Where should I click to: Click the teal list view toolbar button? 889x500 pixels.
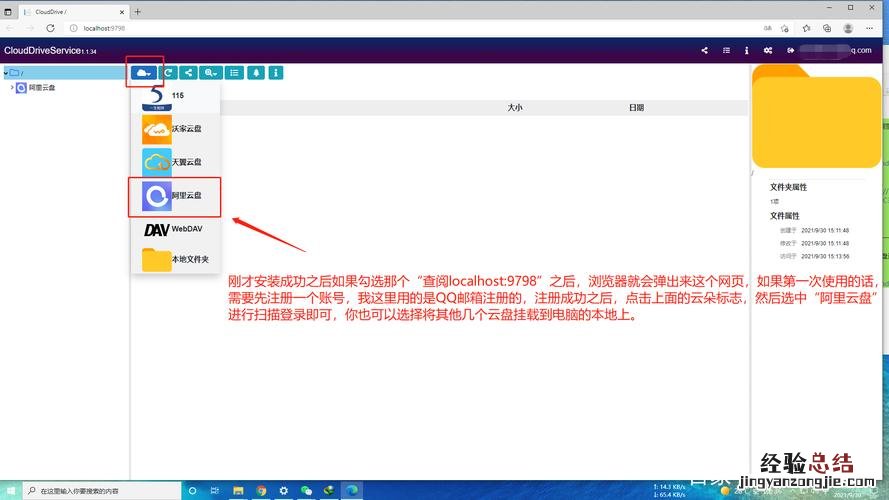[234, 73]
